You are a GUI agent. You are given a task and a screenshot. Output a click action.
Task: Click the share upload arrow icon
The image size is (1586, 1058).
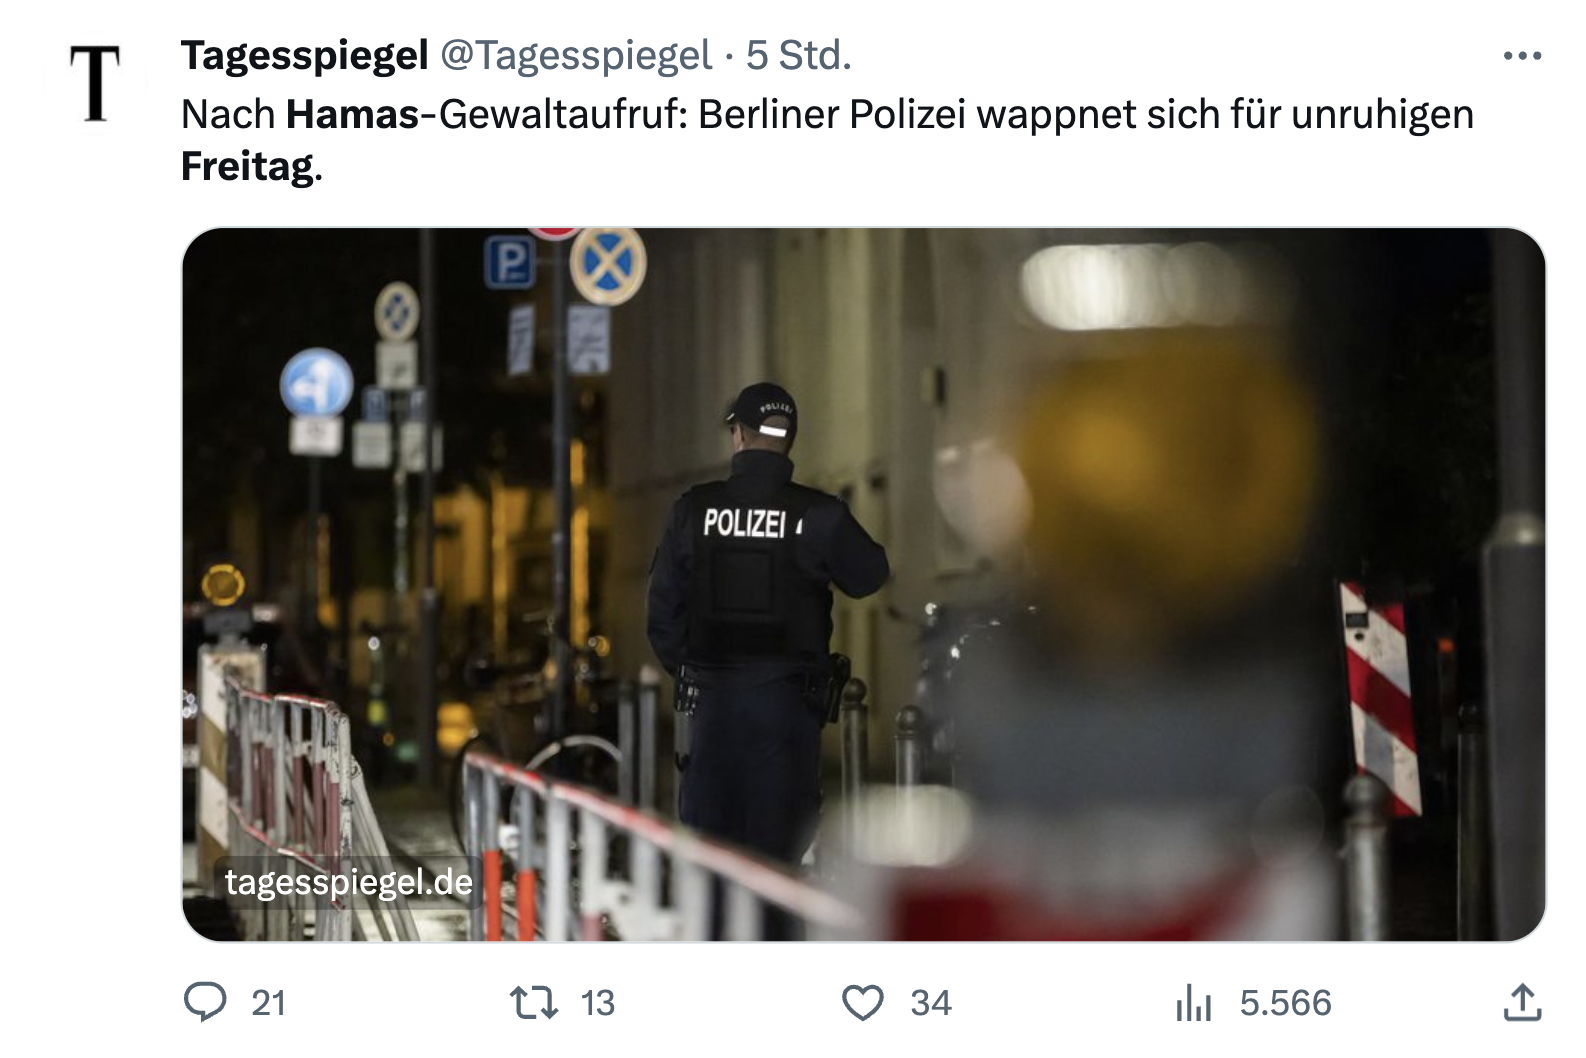click(x=1522, y=1002)
